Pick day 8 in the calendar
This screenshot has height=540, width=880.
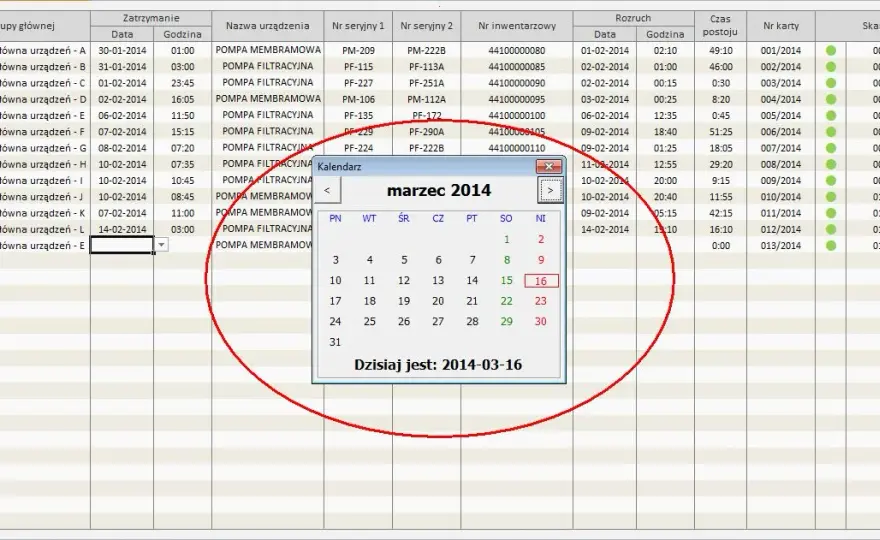(x=507, y=260)
